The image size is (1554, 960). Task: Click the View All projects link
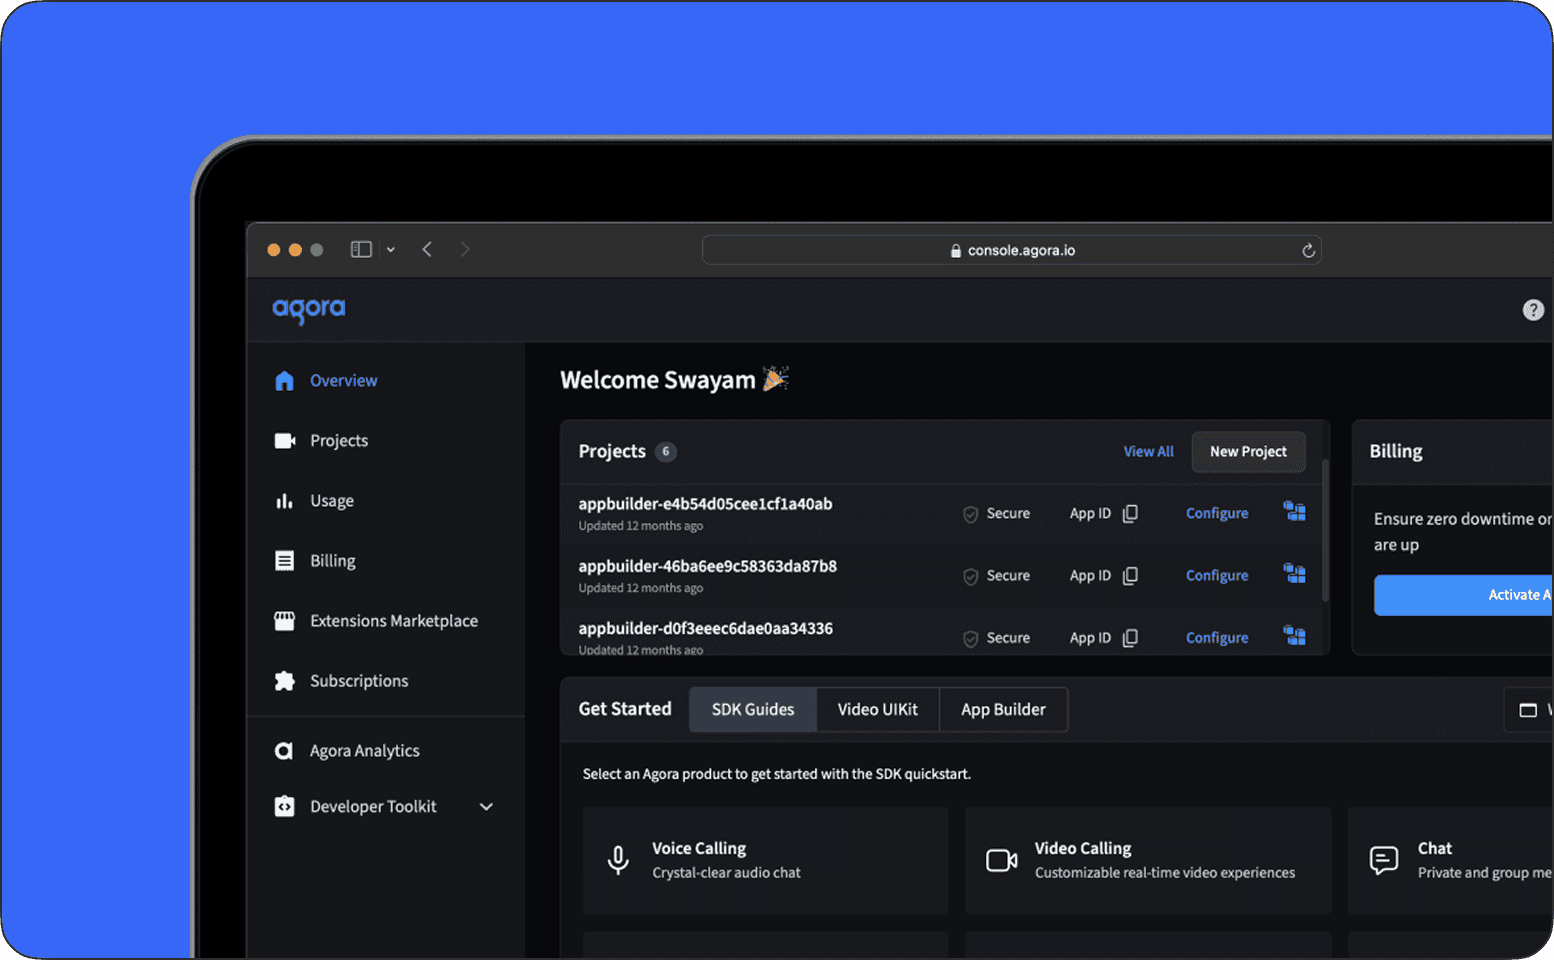tap(1148, 452)
